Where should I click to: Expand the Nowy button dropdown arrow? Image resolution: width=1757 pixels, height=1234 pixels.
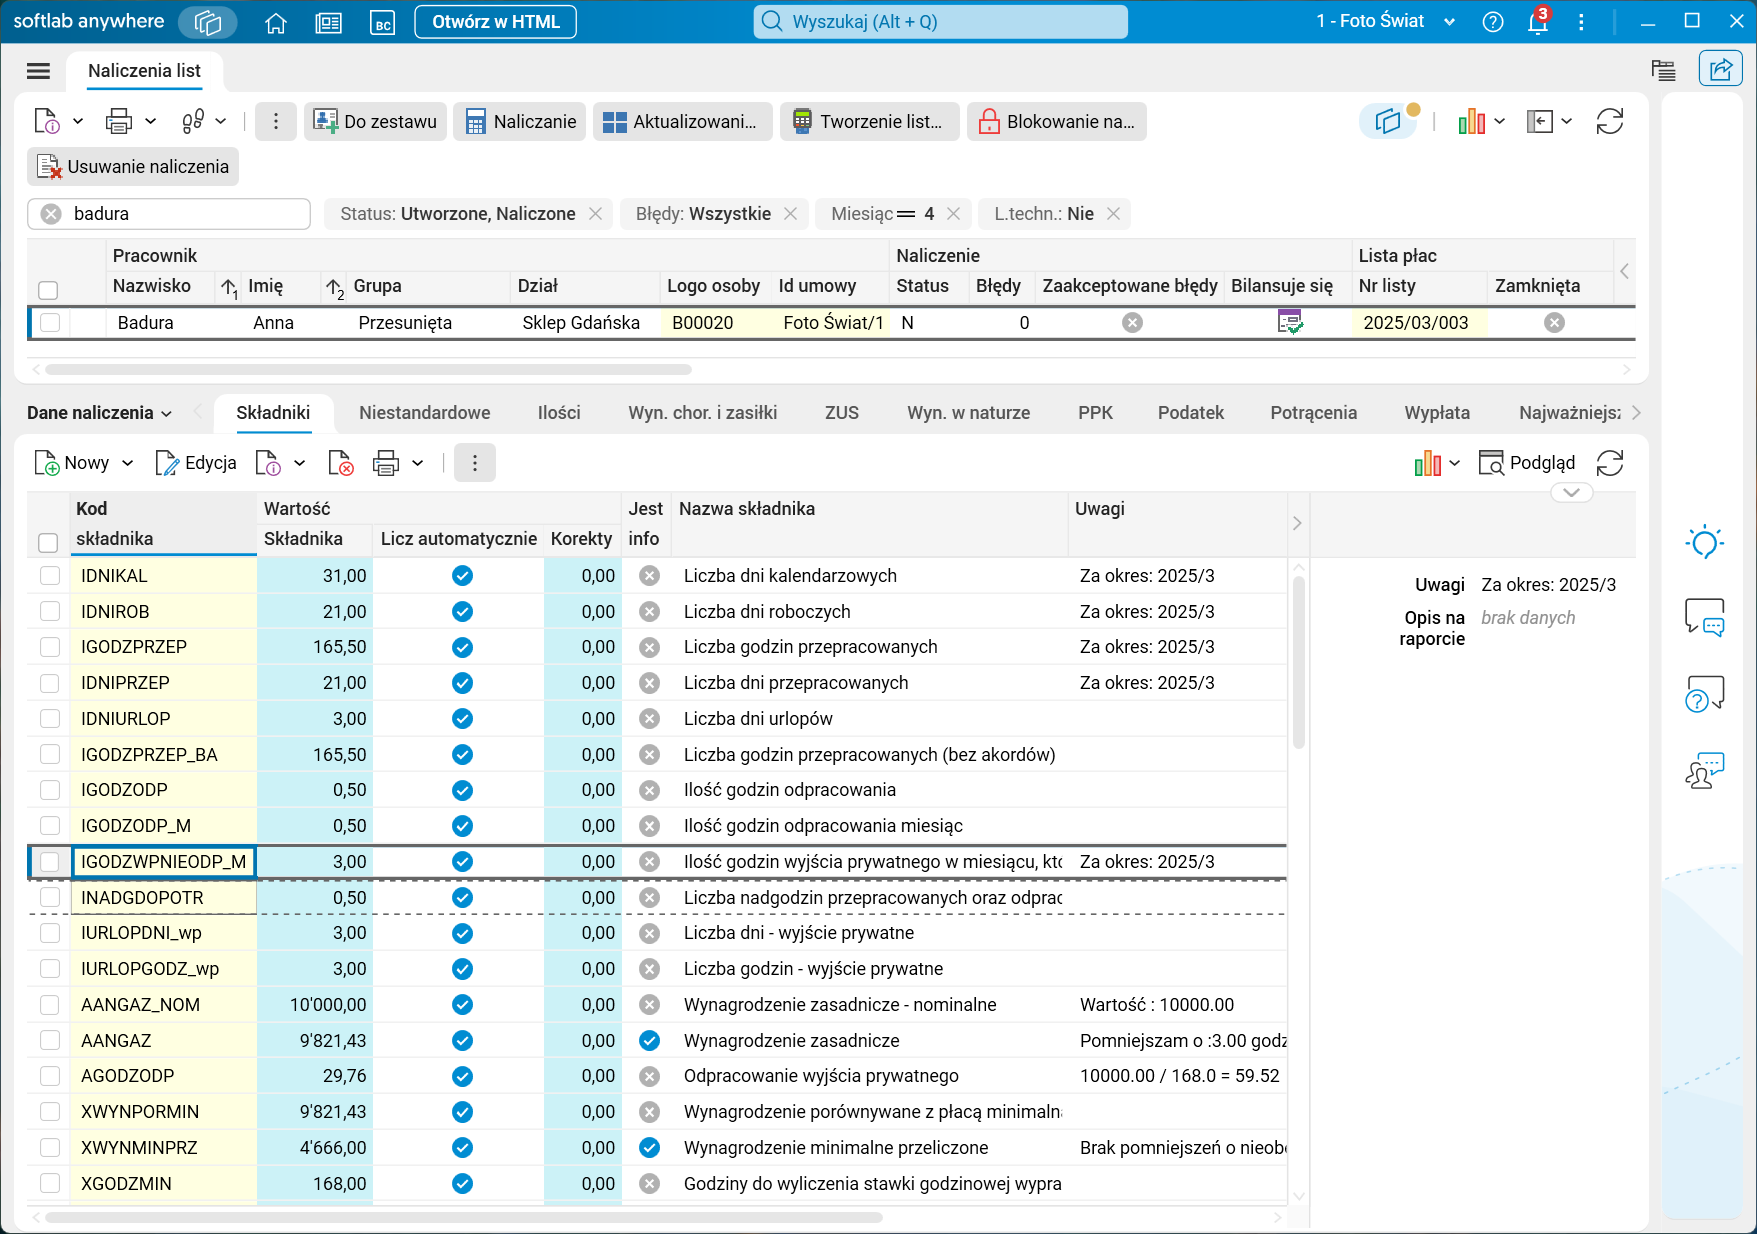click(x=128, y=463)
